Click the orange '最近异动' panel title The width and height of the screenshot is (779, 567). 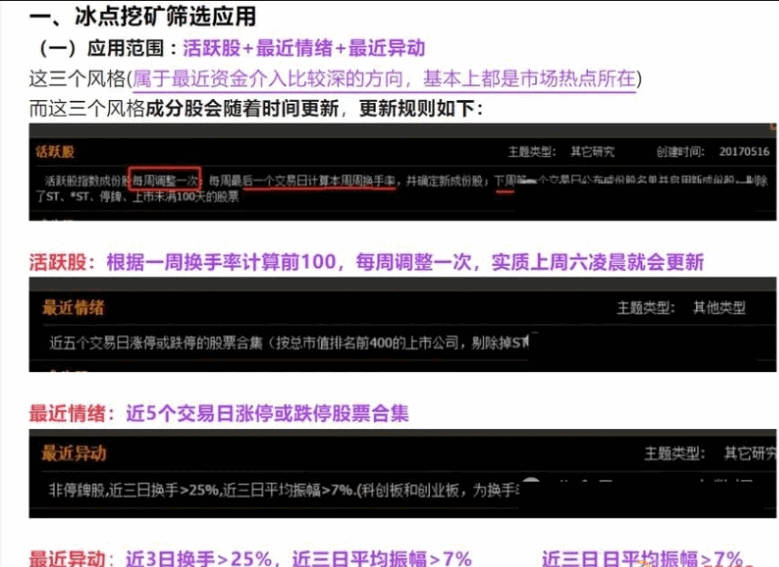74,453
